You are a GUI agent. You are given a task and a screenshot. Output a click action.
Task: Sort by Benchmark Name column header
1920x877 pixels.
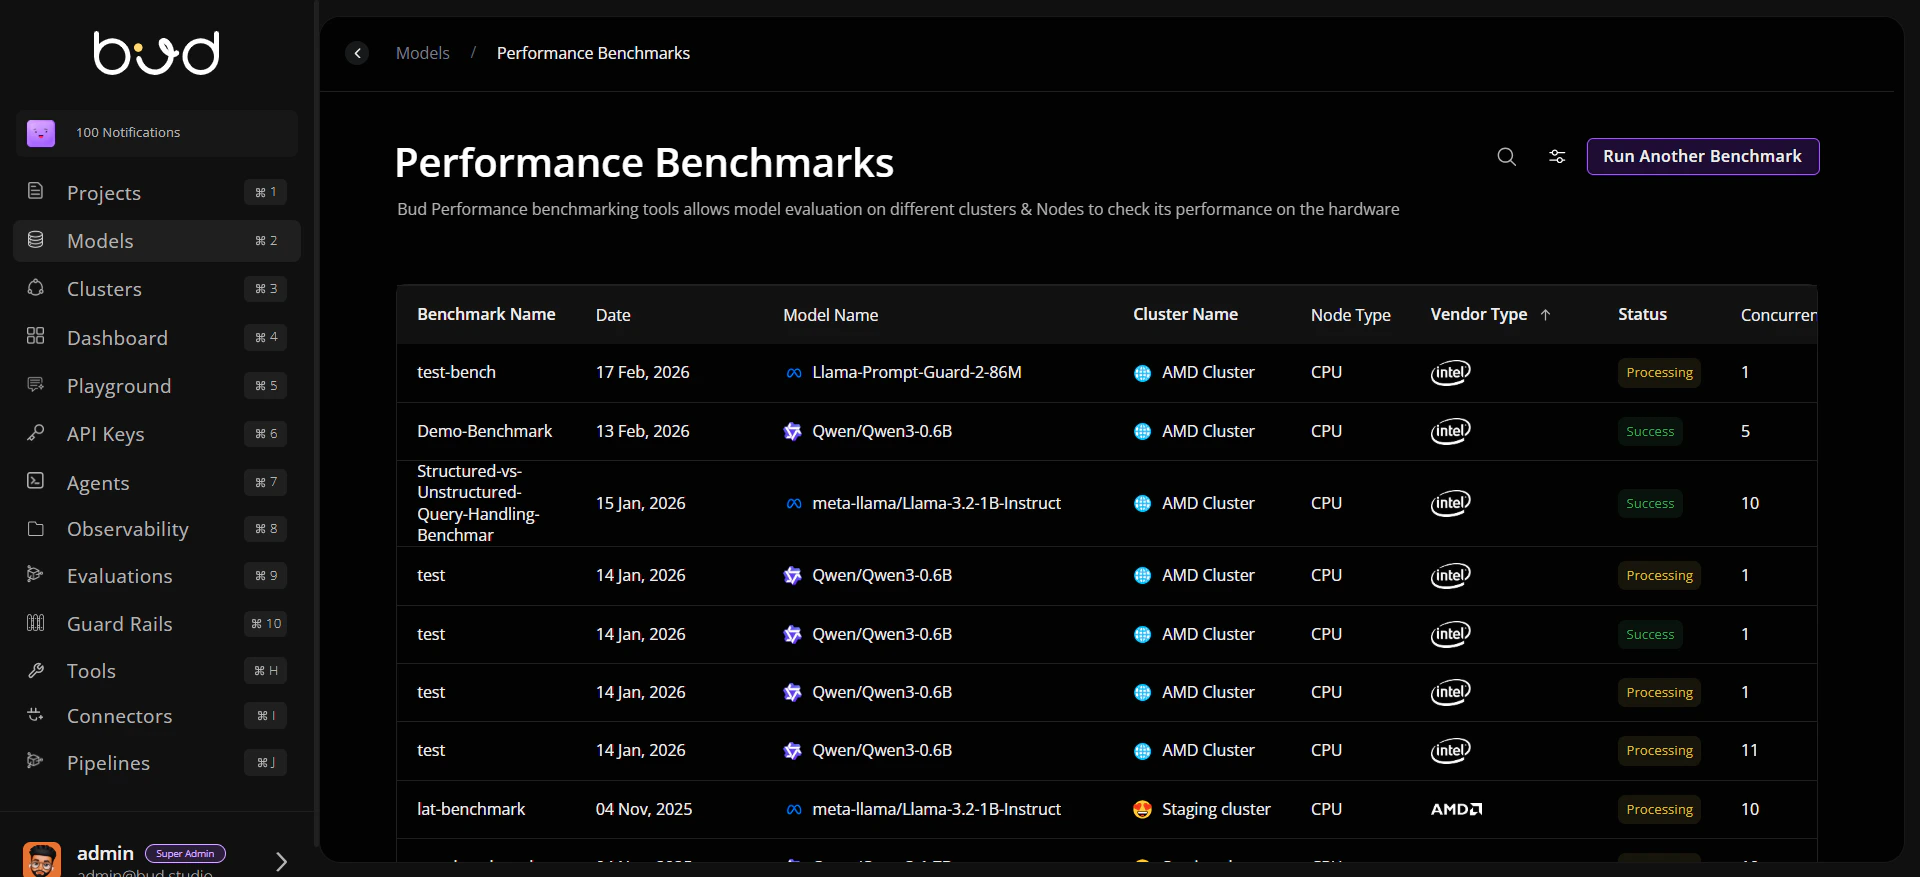pos(486,314)
